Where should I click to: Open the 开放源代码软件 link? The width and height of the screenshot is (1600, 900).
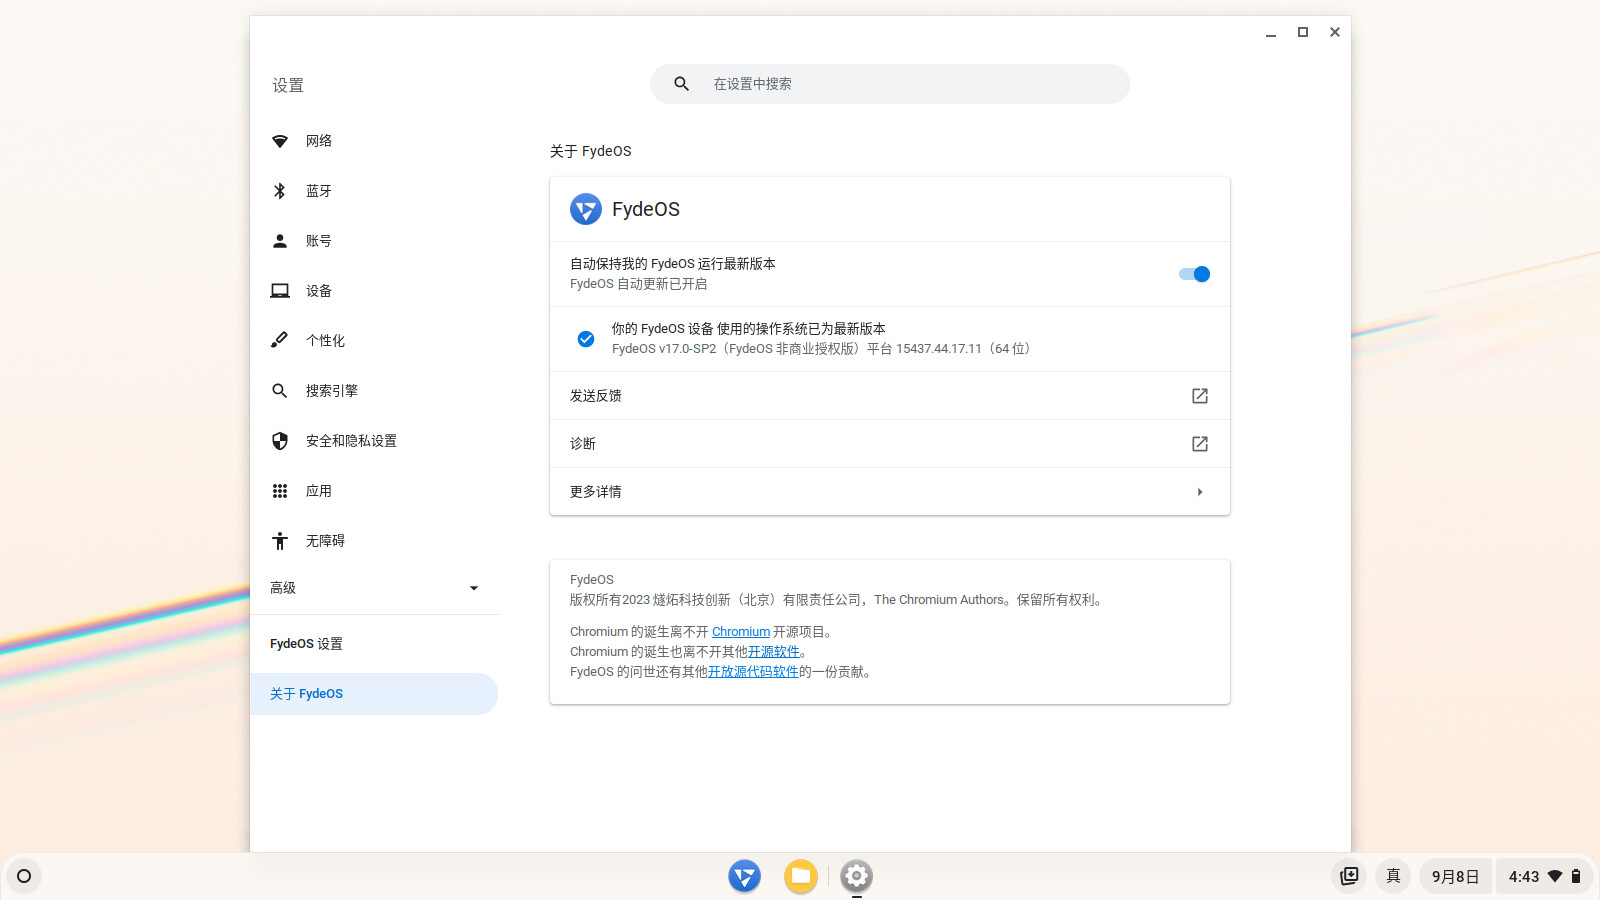click(753, 672)
